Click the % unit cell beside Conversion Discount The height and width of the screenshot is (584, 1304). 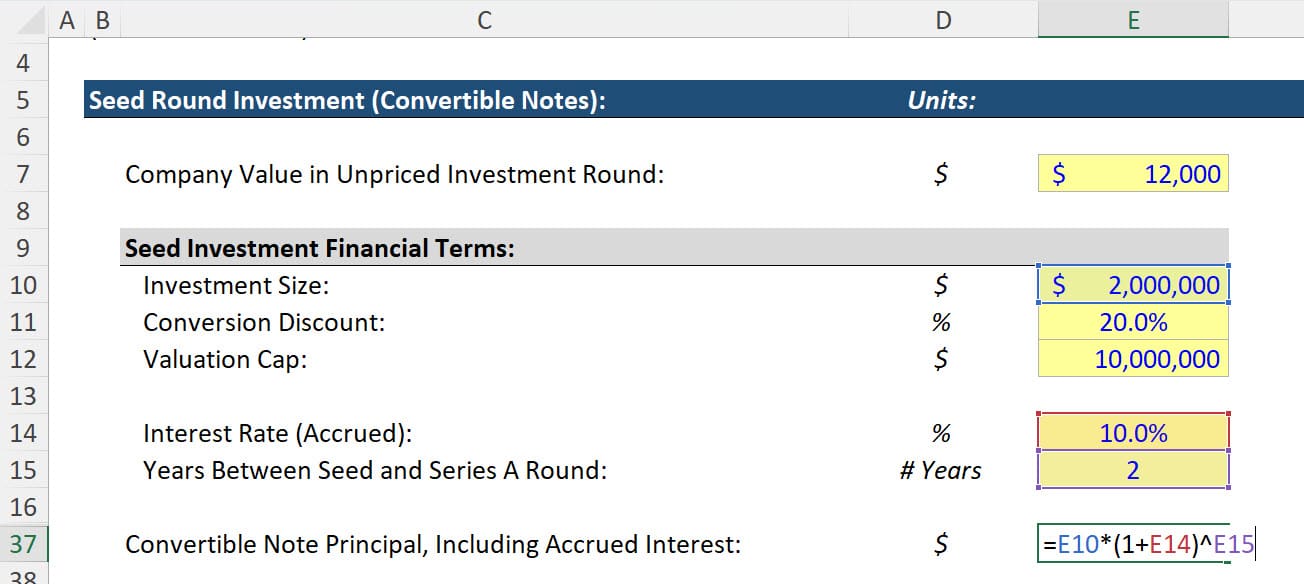(941, 321)
